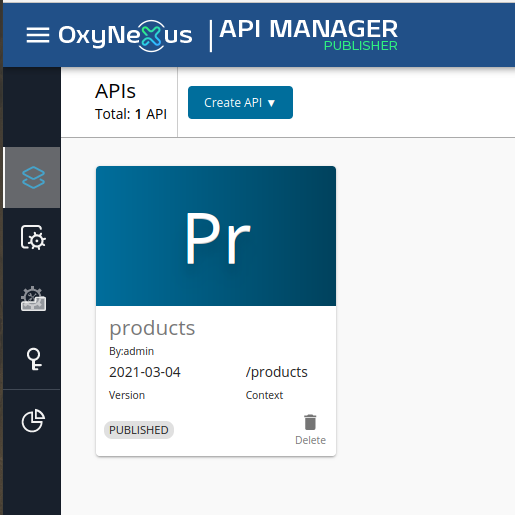Open the pie chart analytics icon
Screen dimensions: 515x515
click(x=33, y=420)
